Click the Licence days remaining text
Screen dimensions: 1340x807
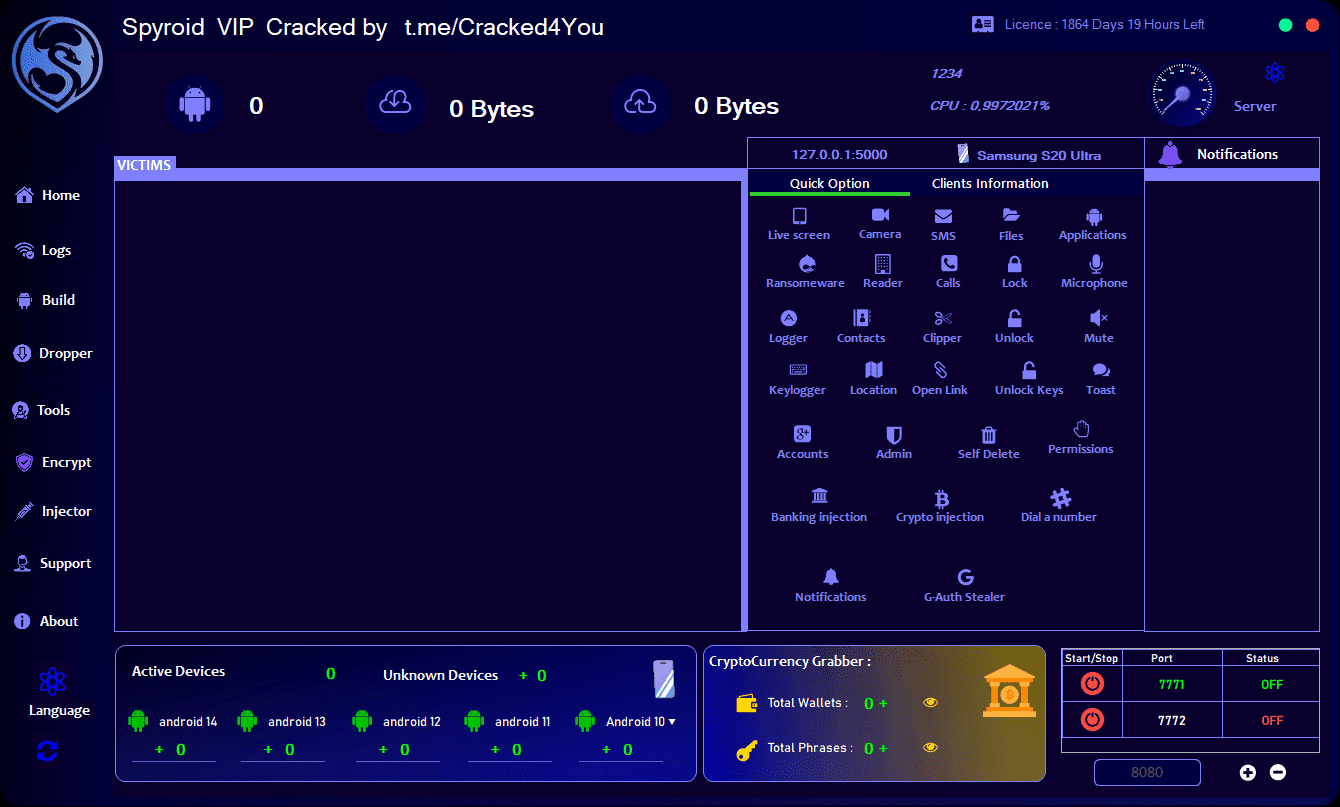coord(1105,24)
